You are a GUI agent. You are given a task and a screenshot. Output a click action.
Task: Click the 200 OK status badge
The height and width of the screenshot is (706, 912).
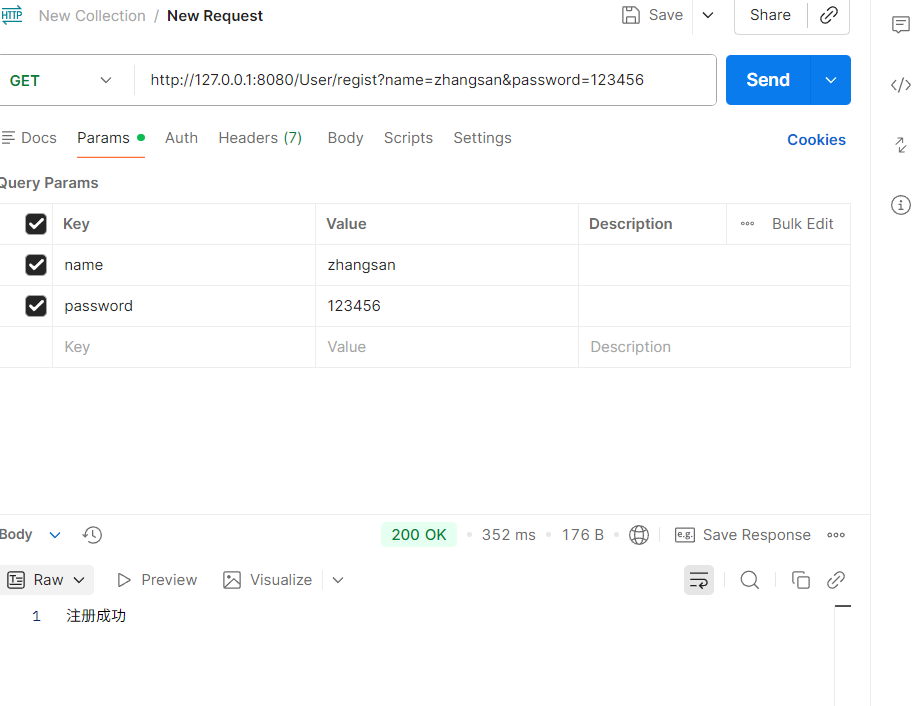419,534
